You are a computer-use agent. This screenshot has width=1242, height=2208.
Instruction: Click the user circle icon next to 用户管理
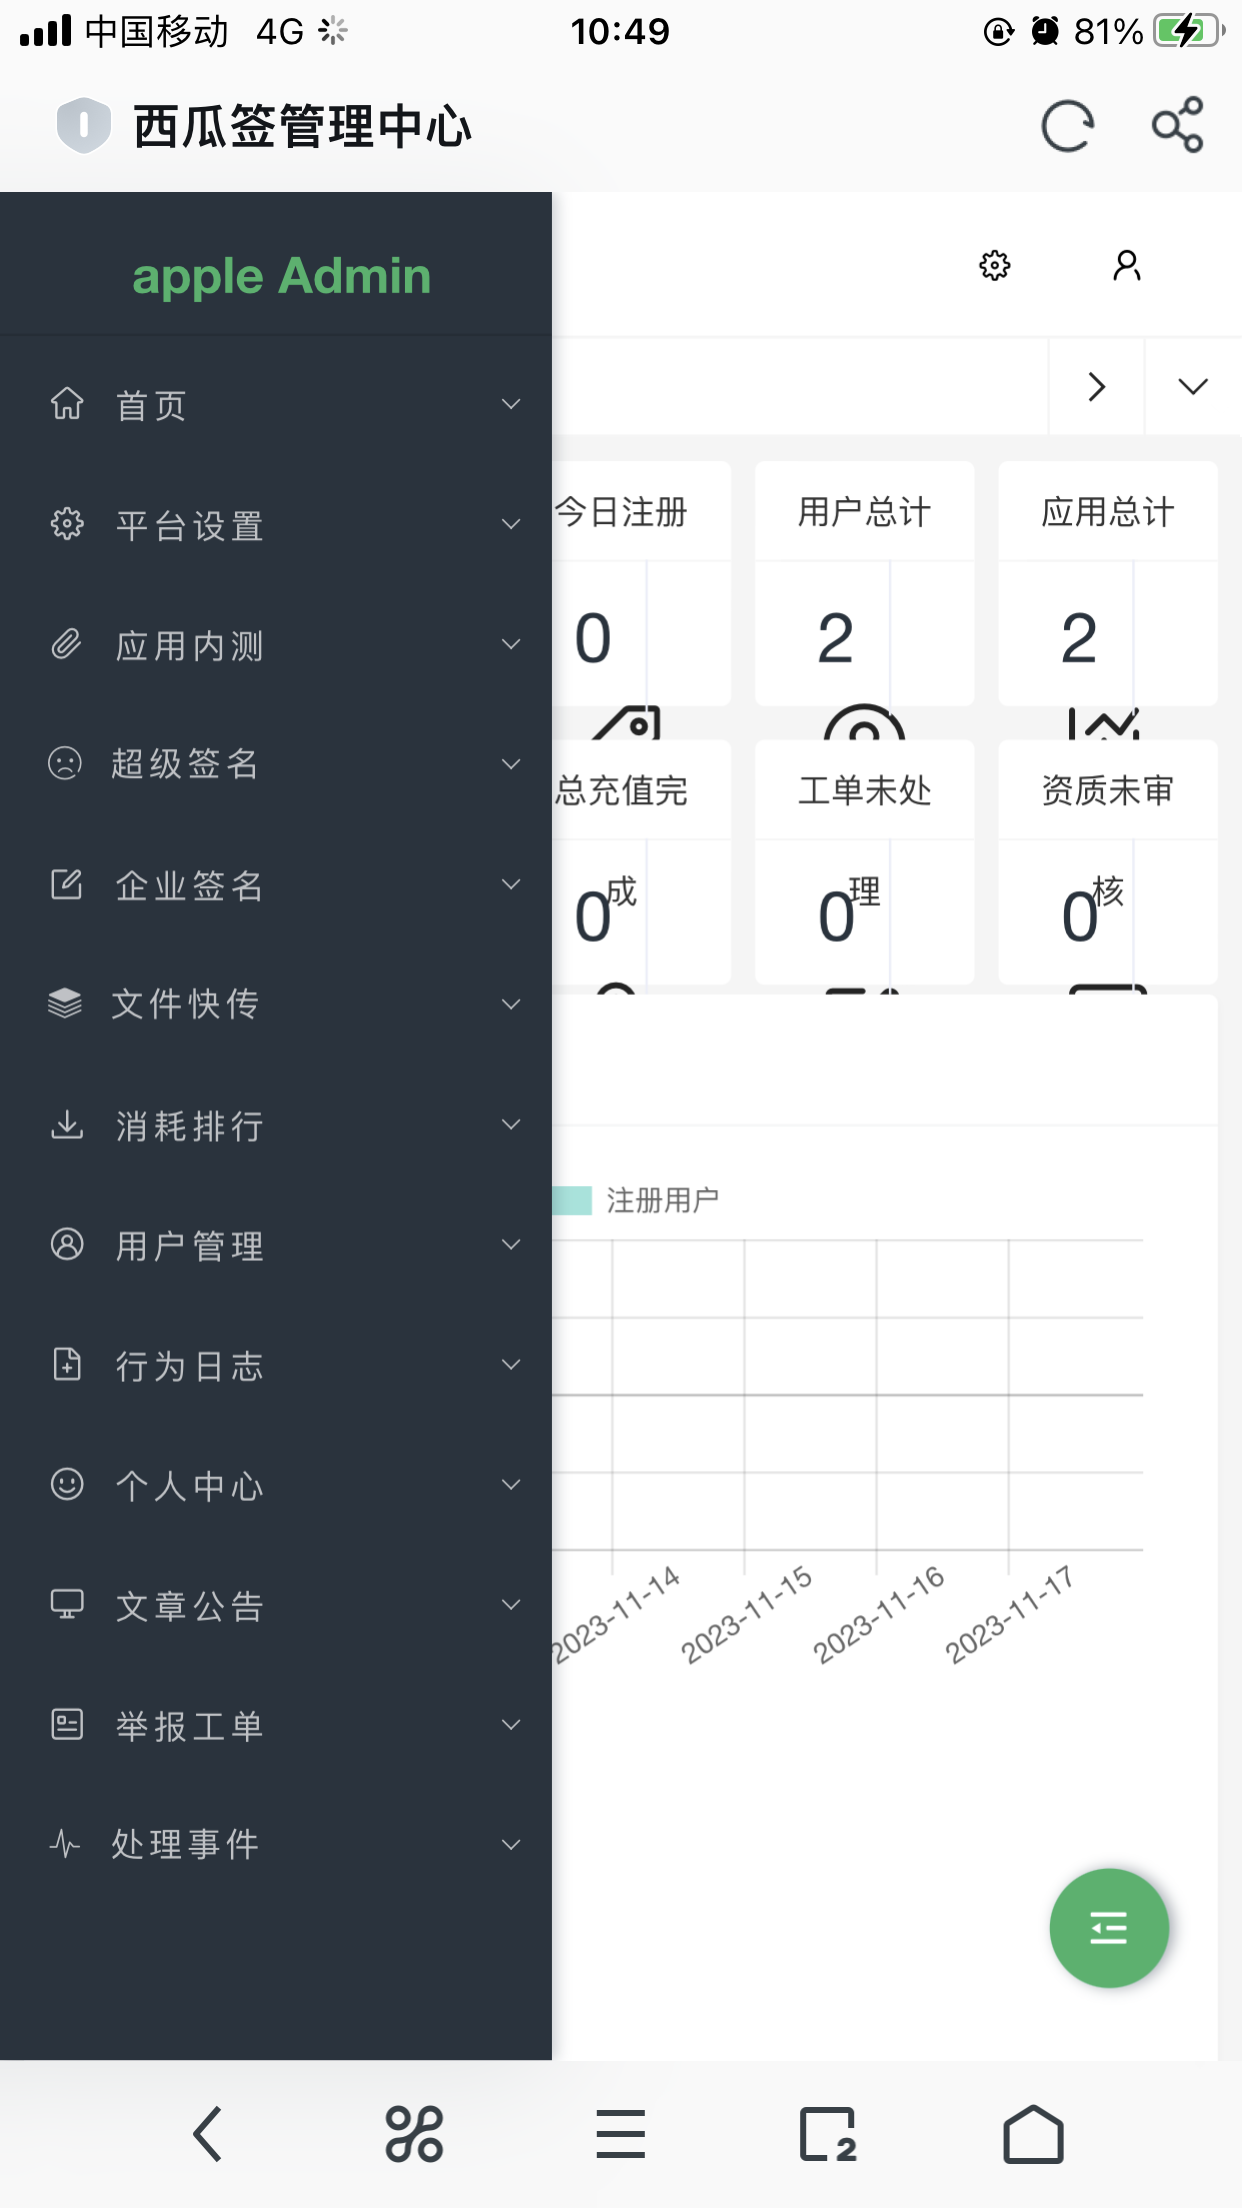[x=67, y=1244]
